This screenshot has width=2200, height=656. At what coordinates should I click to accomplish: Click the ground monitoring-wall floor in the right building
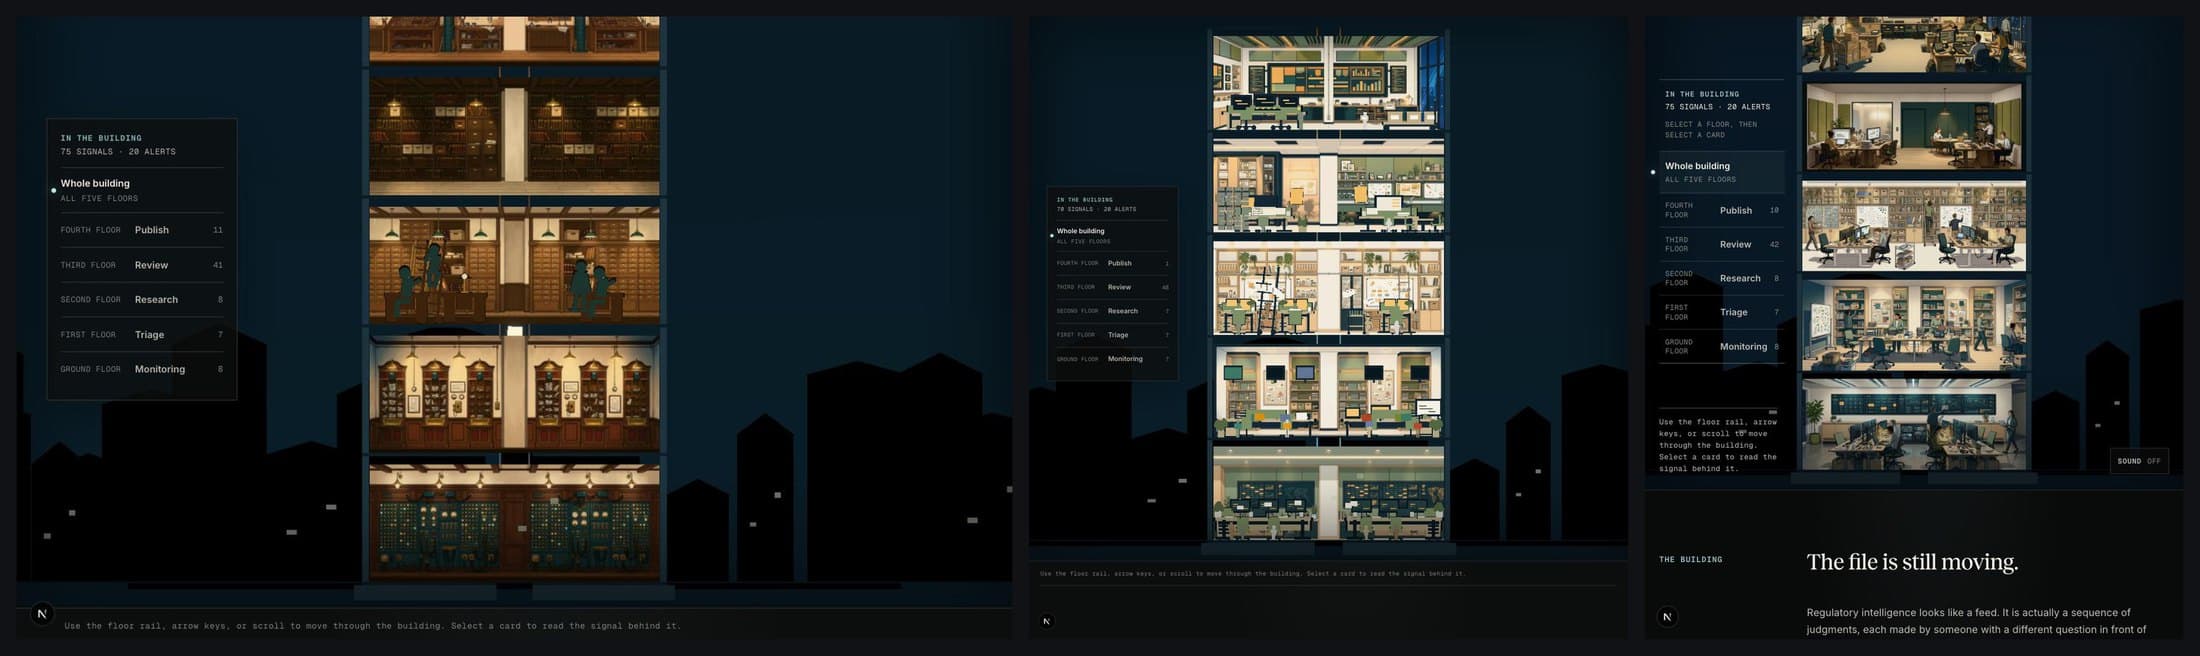point(1913,424)
